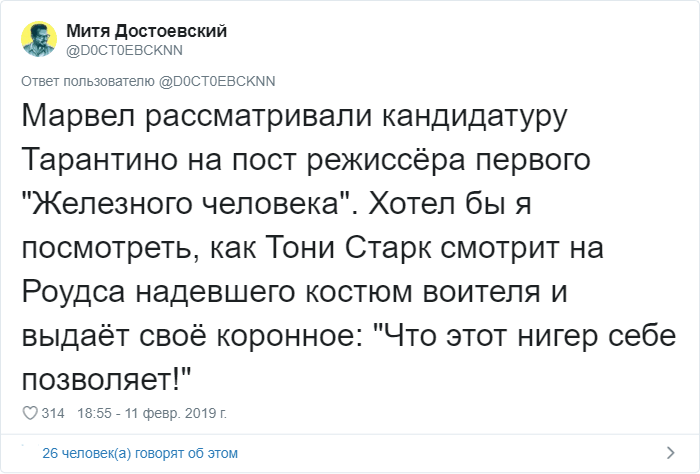This screenshot has height=474, width=700.
Task: Open the @D0CT0EBCKNN handle under the author name
Action: (125, 50)
